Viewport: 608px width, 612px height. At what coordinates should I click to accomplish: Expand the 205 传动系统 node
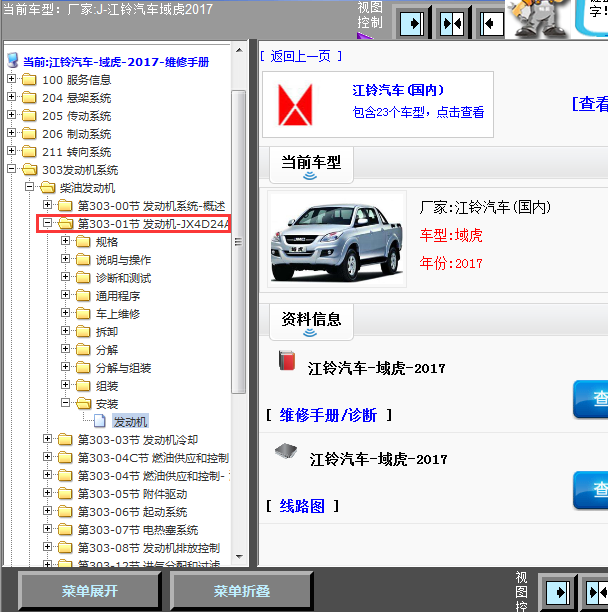11,114
